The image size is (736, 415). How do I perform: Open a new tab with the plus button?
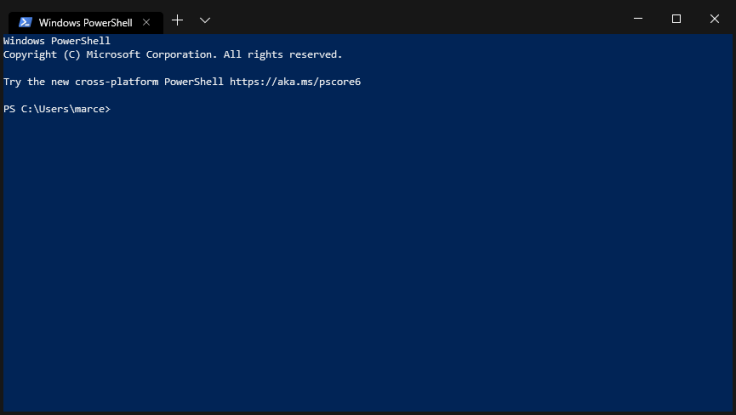click(178, 20)
